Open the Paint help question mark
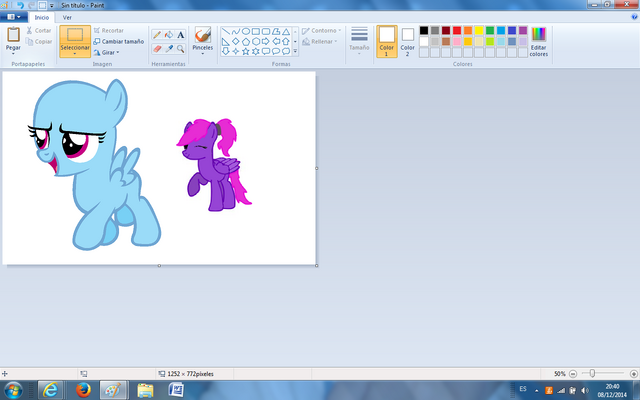Screen dimensions: 640x400 634,17
